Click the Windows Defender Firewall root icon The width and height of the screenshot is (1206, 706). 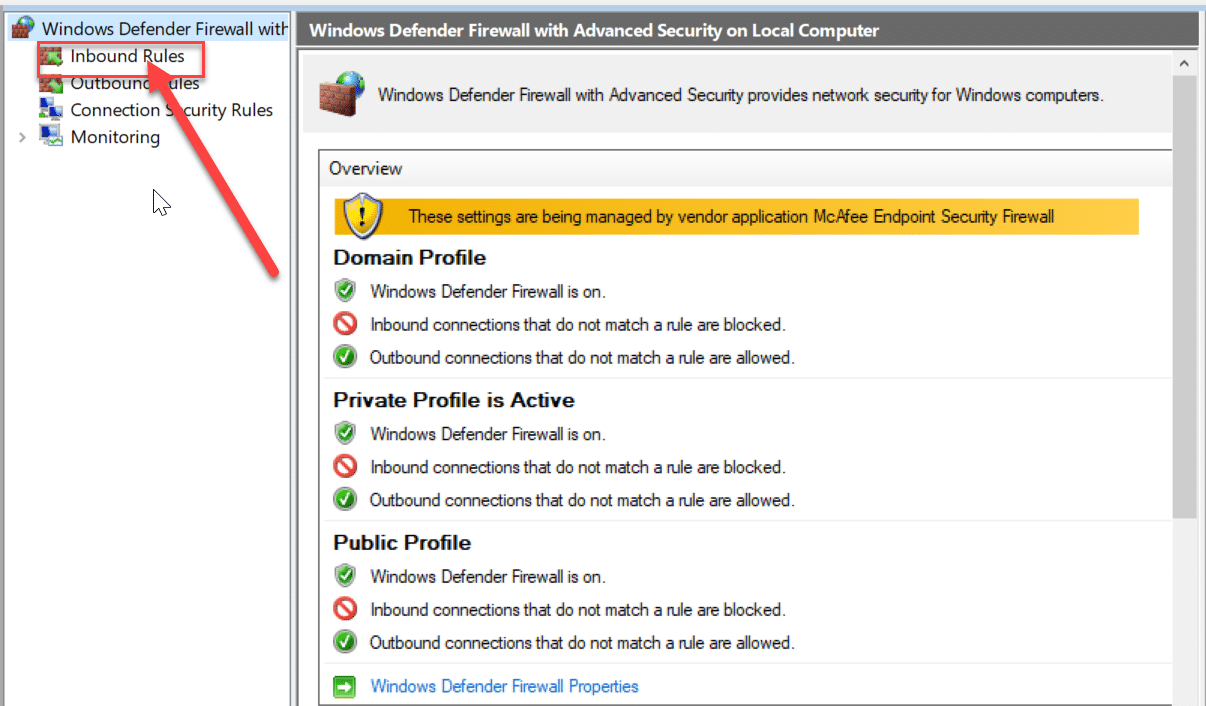tap(24, 30)
